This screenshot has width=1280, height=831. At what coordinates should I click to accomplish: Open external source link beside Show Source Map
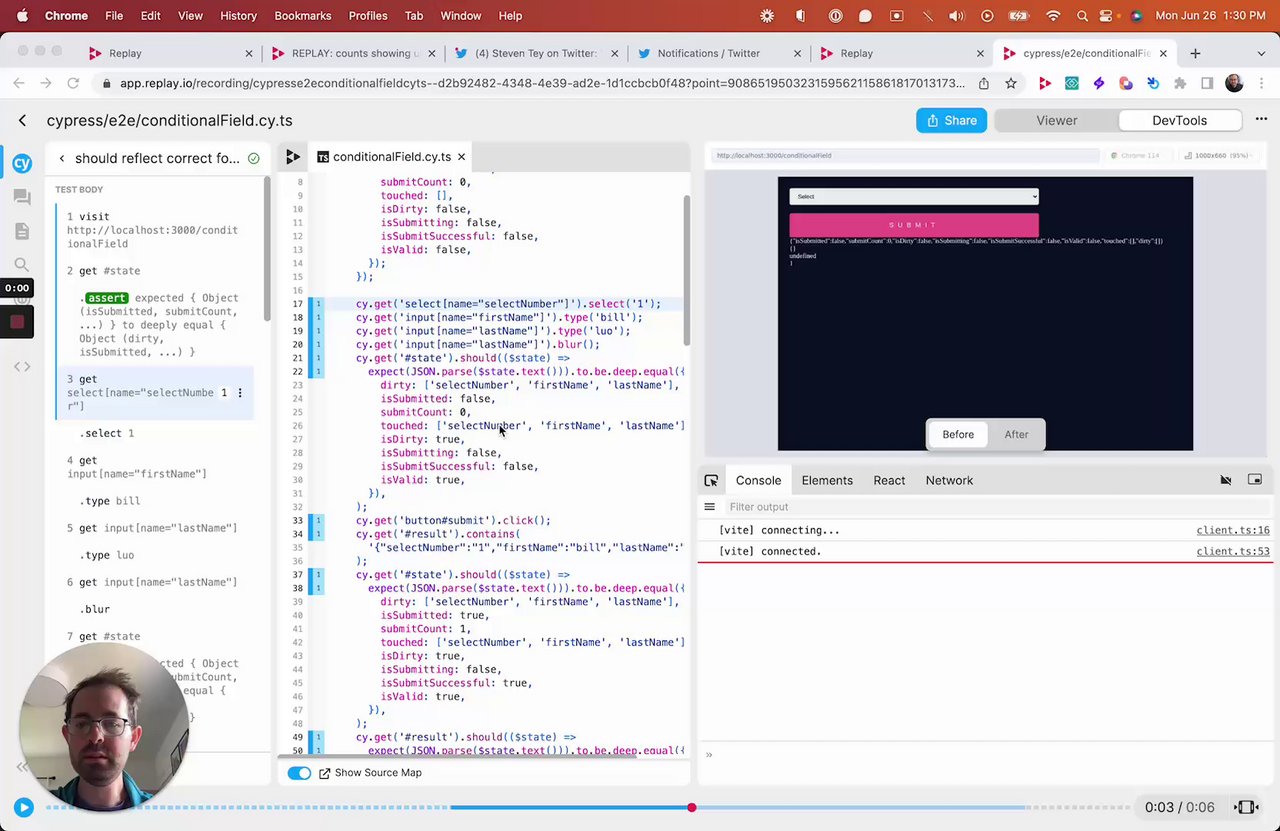pyautogui.click(x=325, y=773)
